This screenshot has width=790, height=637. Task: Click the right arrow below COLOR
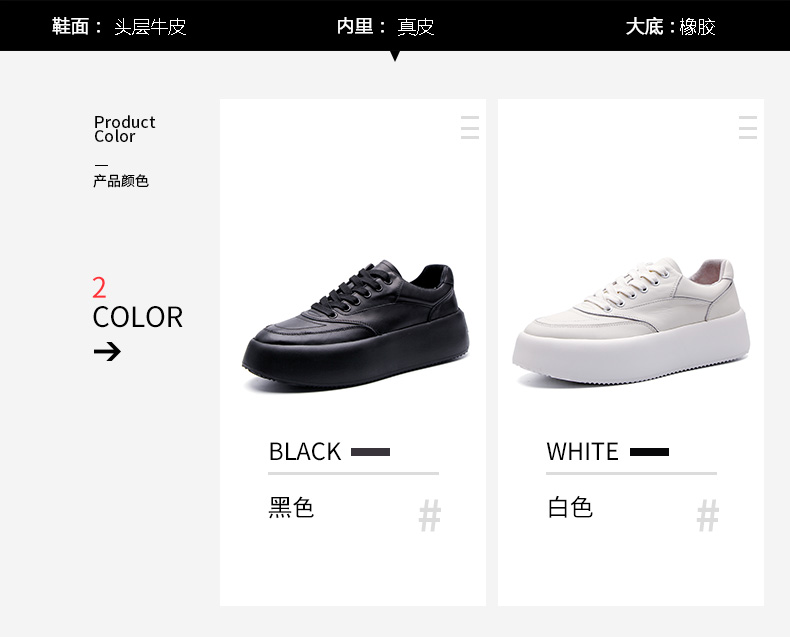click(x=107, y=351)
